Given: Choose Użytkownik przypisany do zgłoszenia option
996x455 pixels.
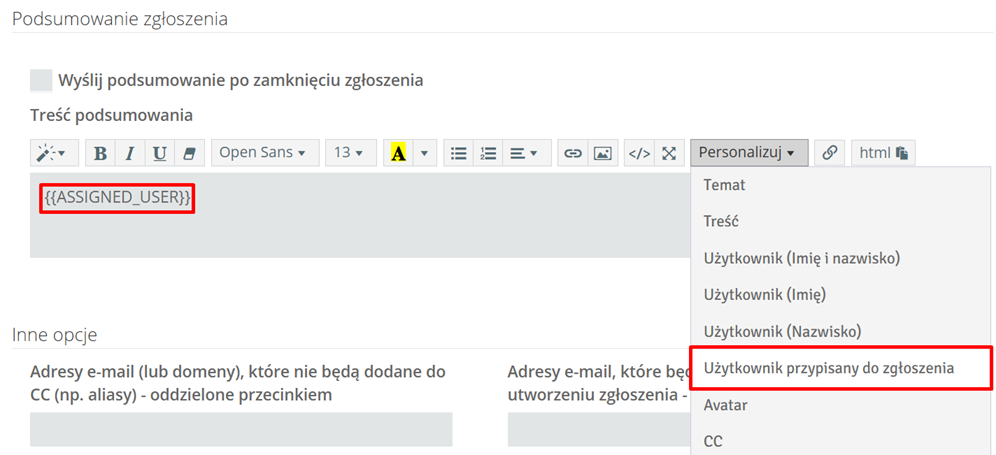Looking at the screenshot, I should (x=840, y=368).
